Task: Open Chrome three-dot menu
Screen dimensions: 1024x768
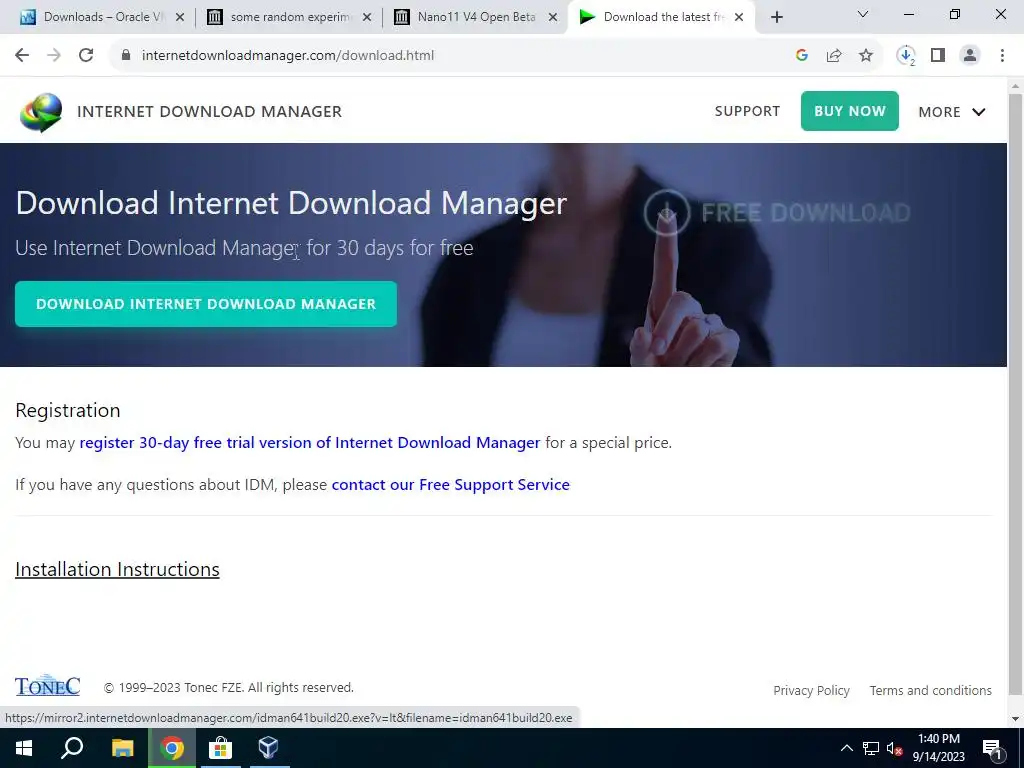Action: point(1002,56)
